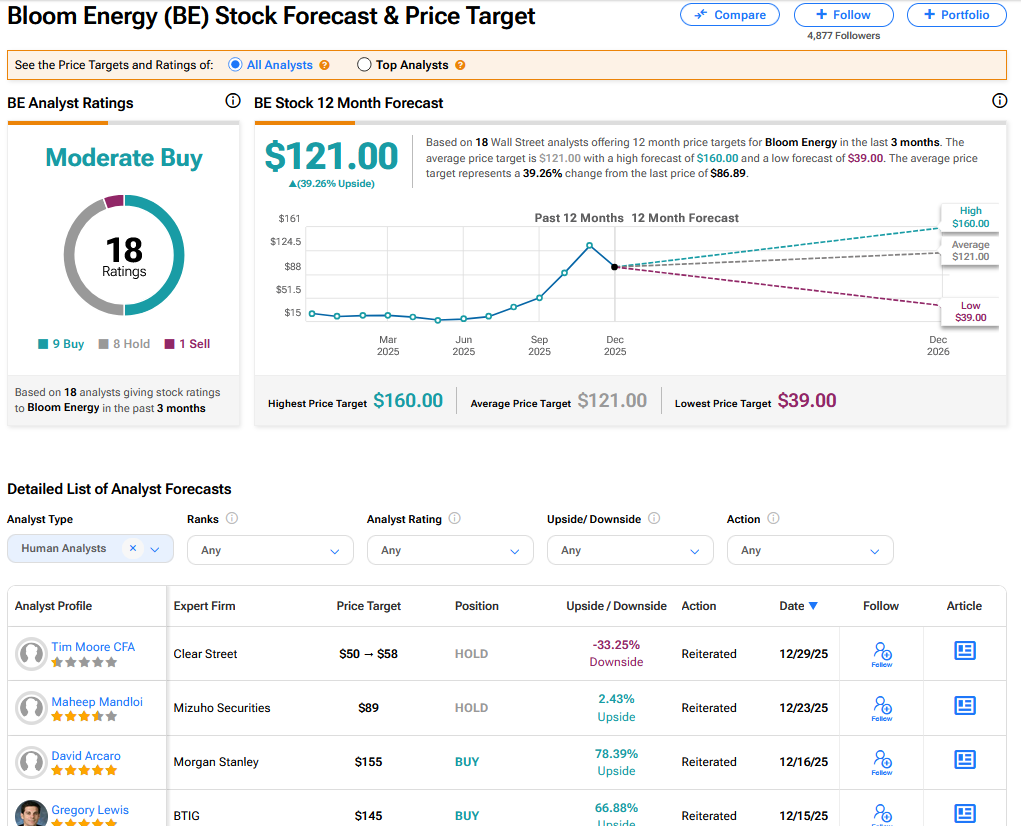Open the Action filter dropdown
The height and width of the screenshot is (826, 1021).
[810, 550]
